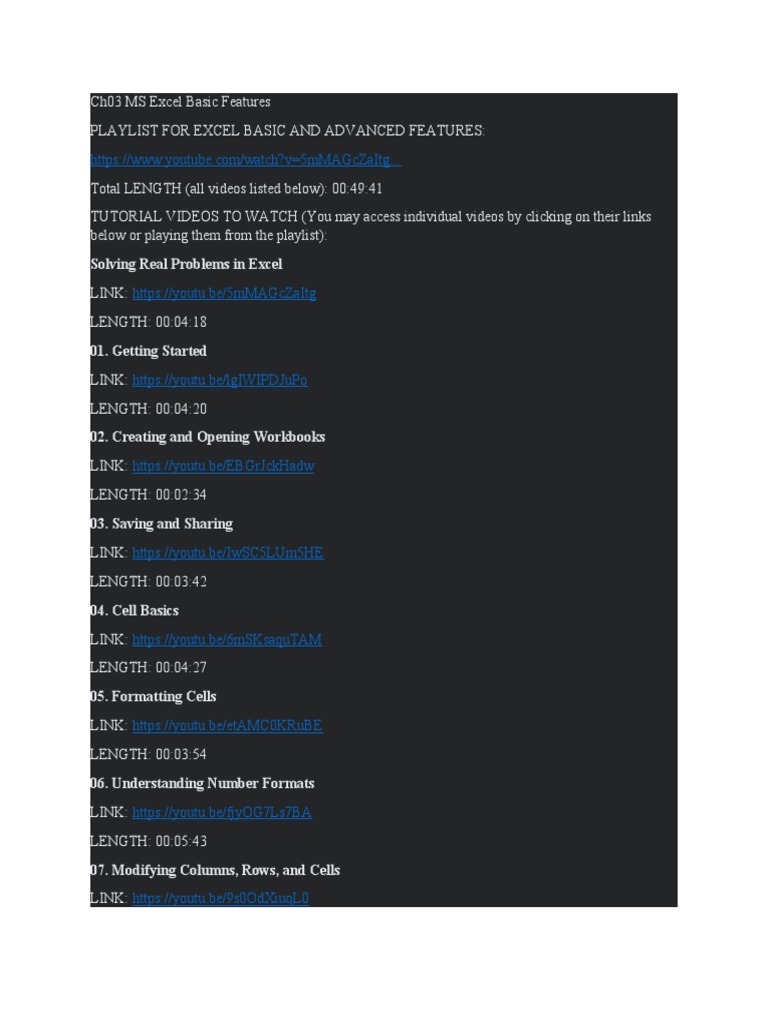Open the Formatting Cells video link
768x1024 pixels.
[227, 726]
